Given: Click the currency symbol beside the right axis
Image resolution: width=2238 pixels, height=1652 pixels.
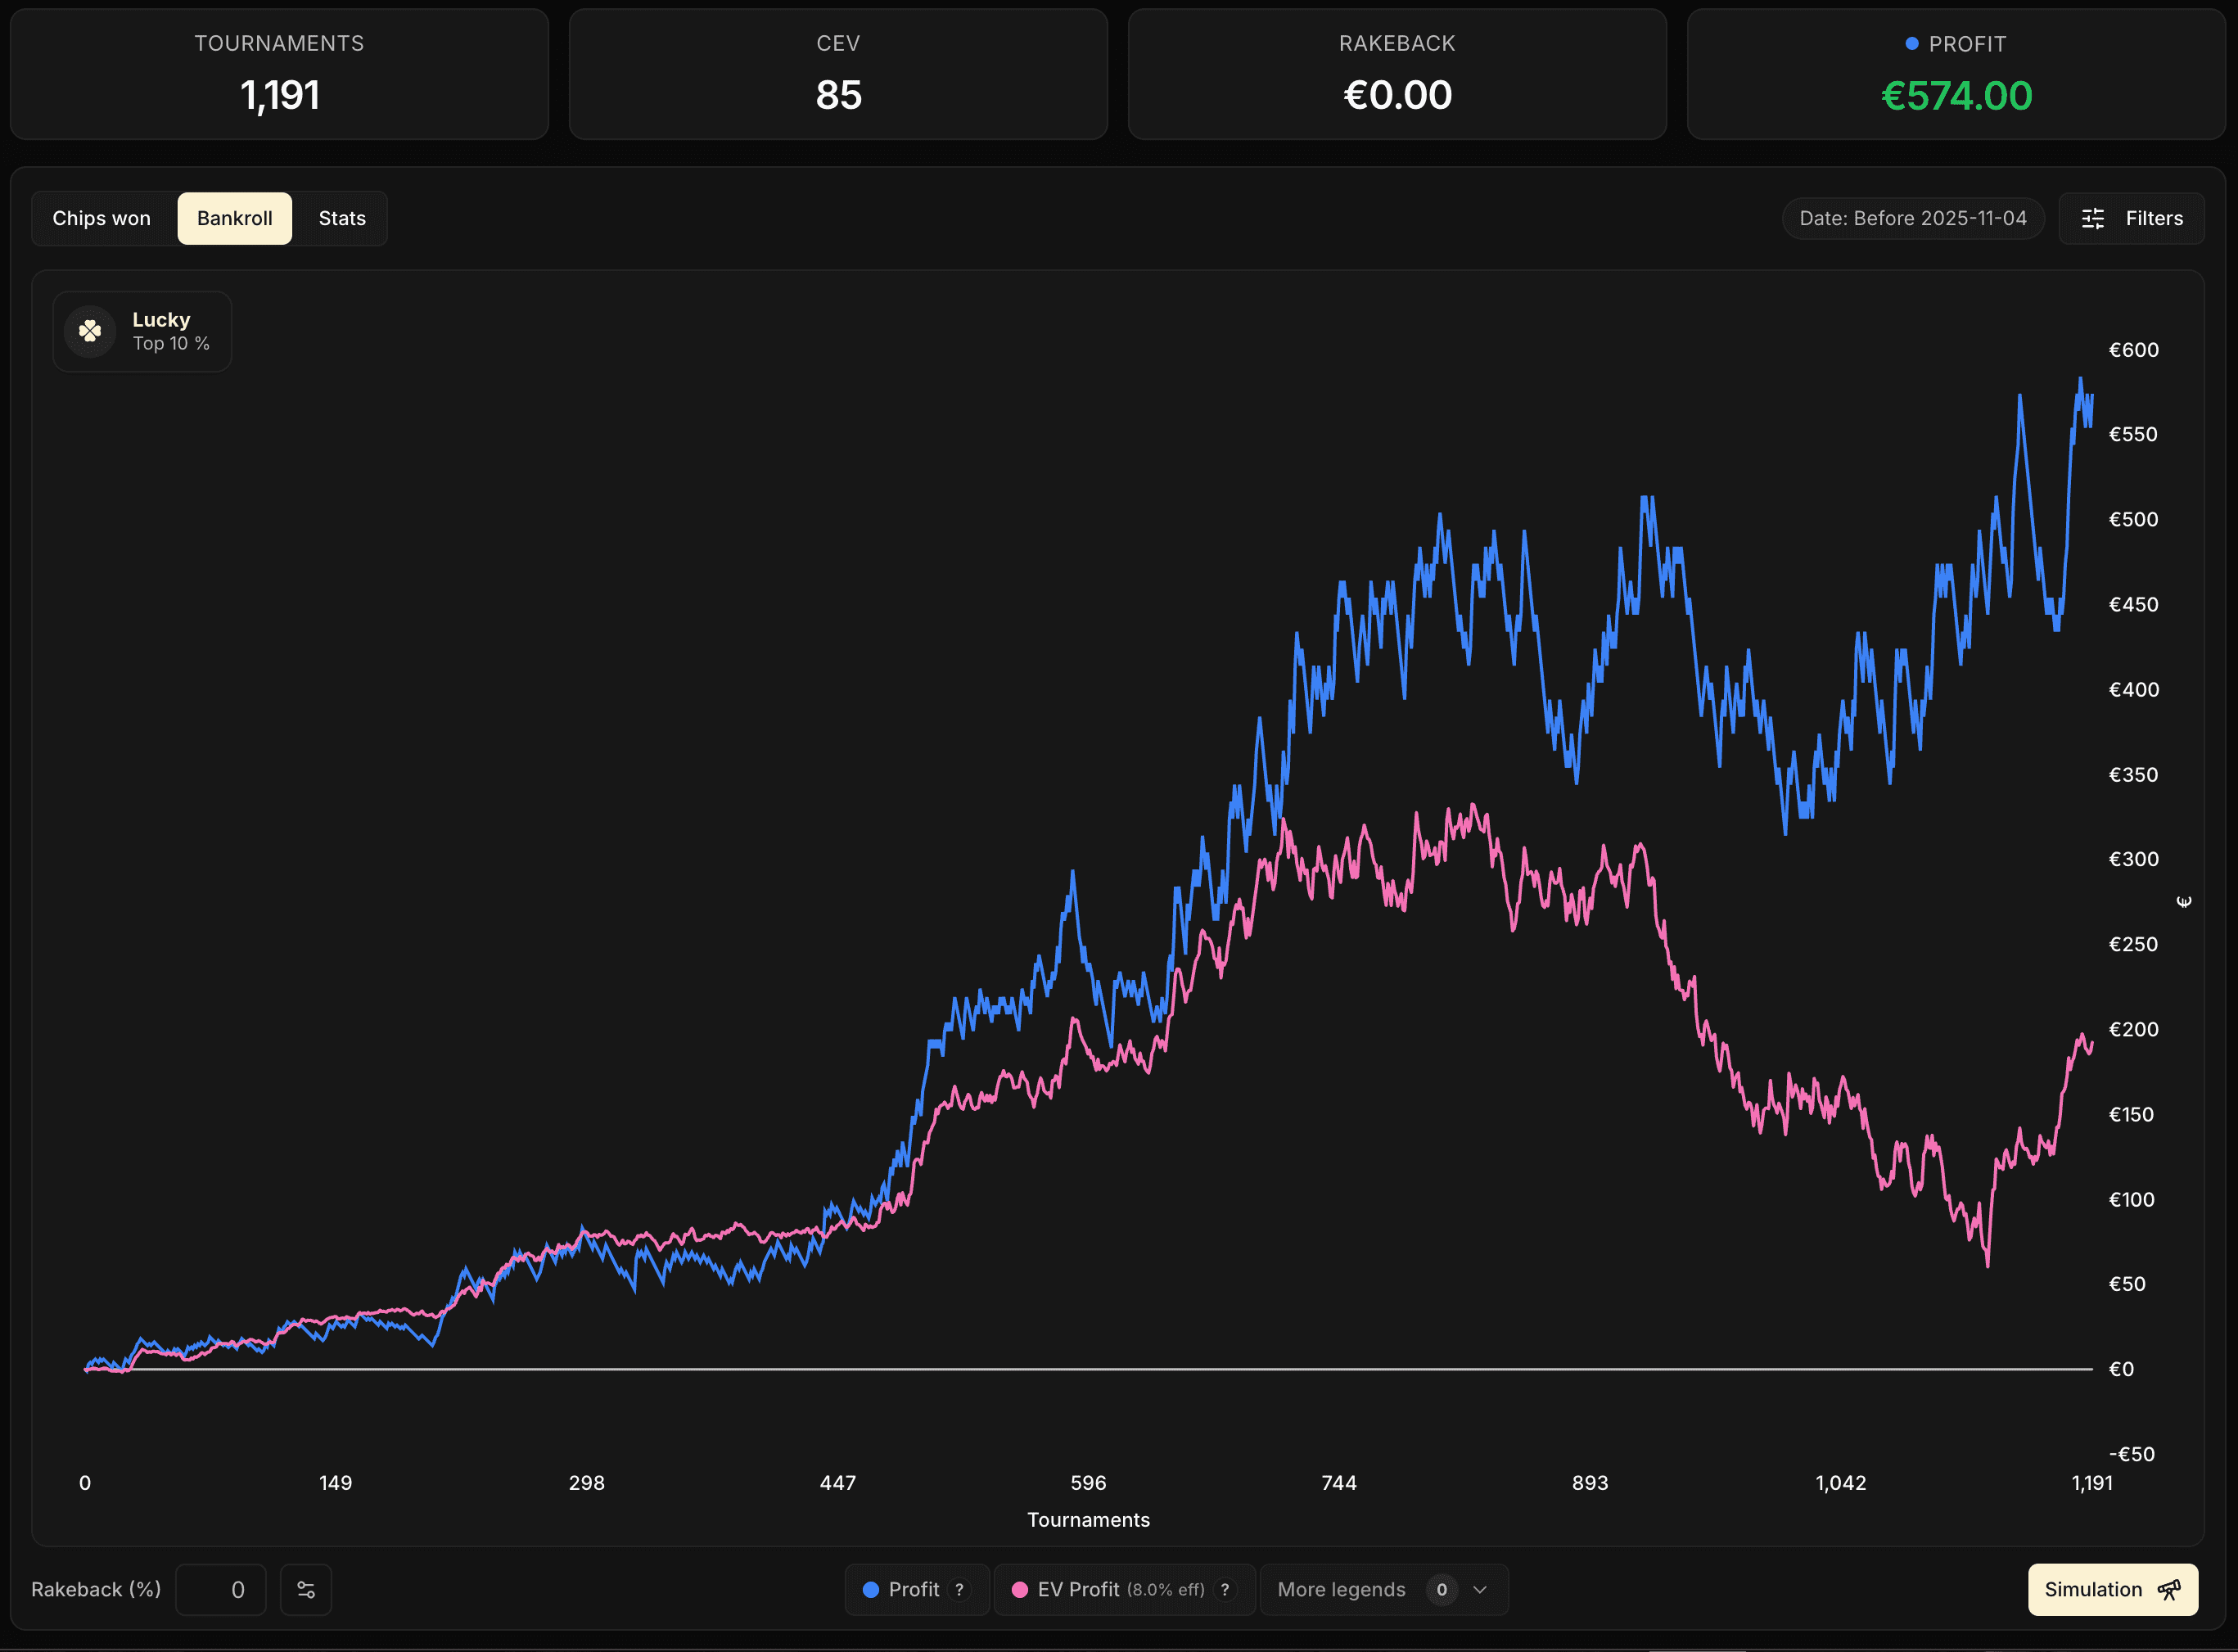Looking at the screenshot, I should click(x=2184, y=901).
